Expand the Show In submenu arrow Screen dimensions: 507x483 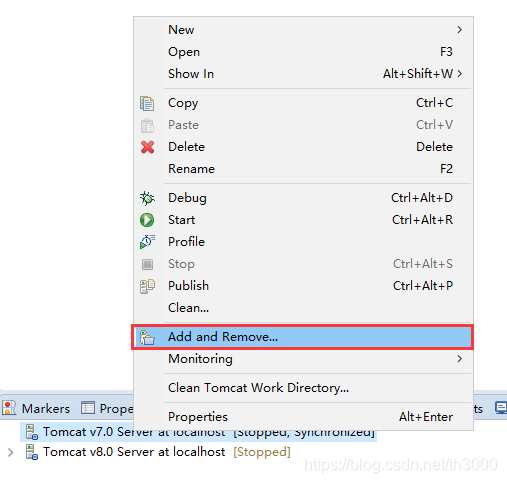click(460, 74)
